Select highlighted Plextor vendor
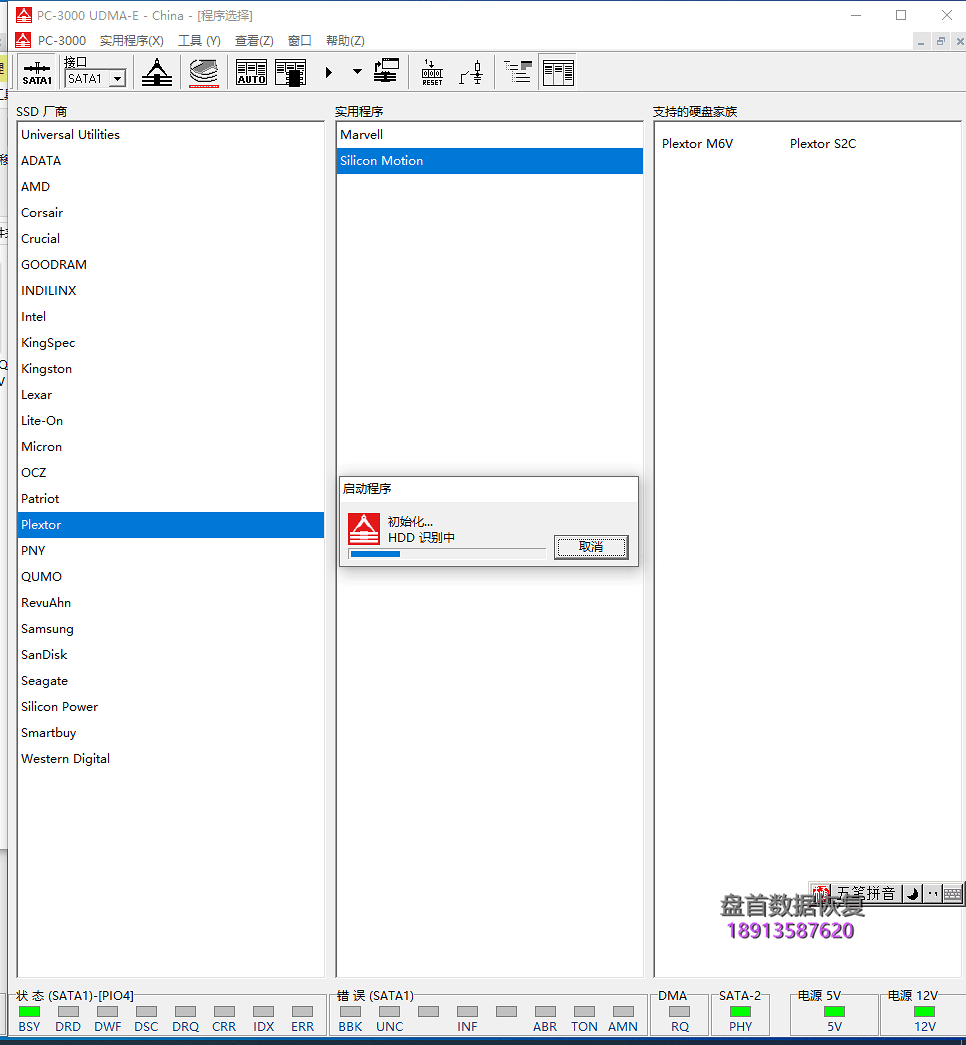The height and width of the screenshot is (1045, 966). click(x=171, y=524)
